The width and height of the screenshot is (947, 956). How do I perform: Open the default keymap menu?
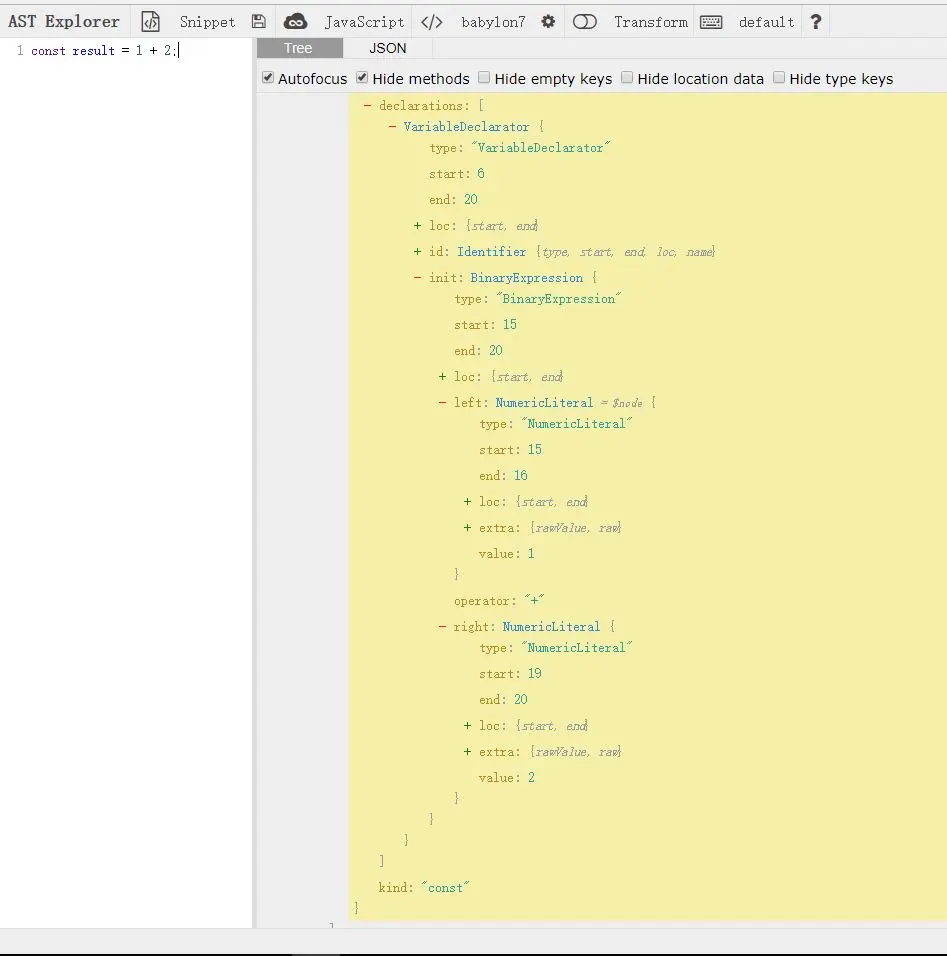(x=767, y=22)
